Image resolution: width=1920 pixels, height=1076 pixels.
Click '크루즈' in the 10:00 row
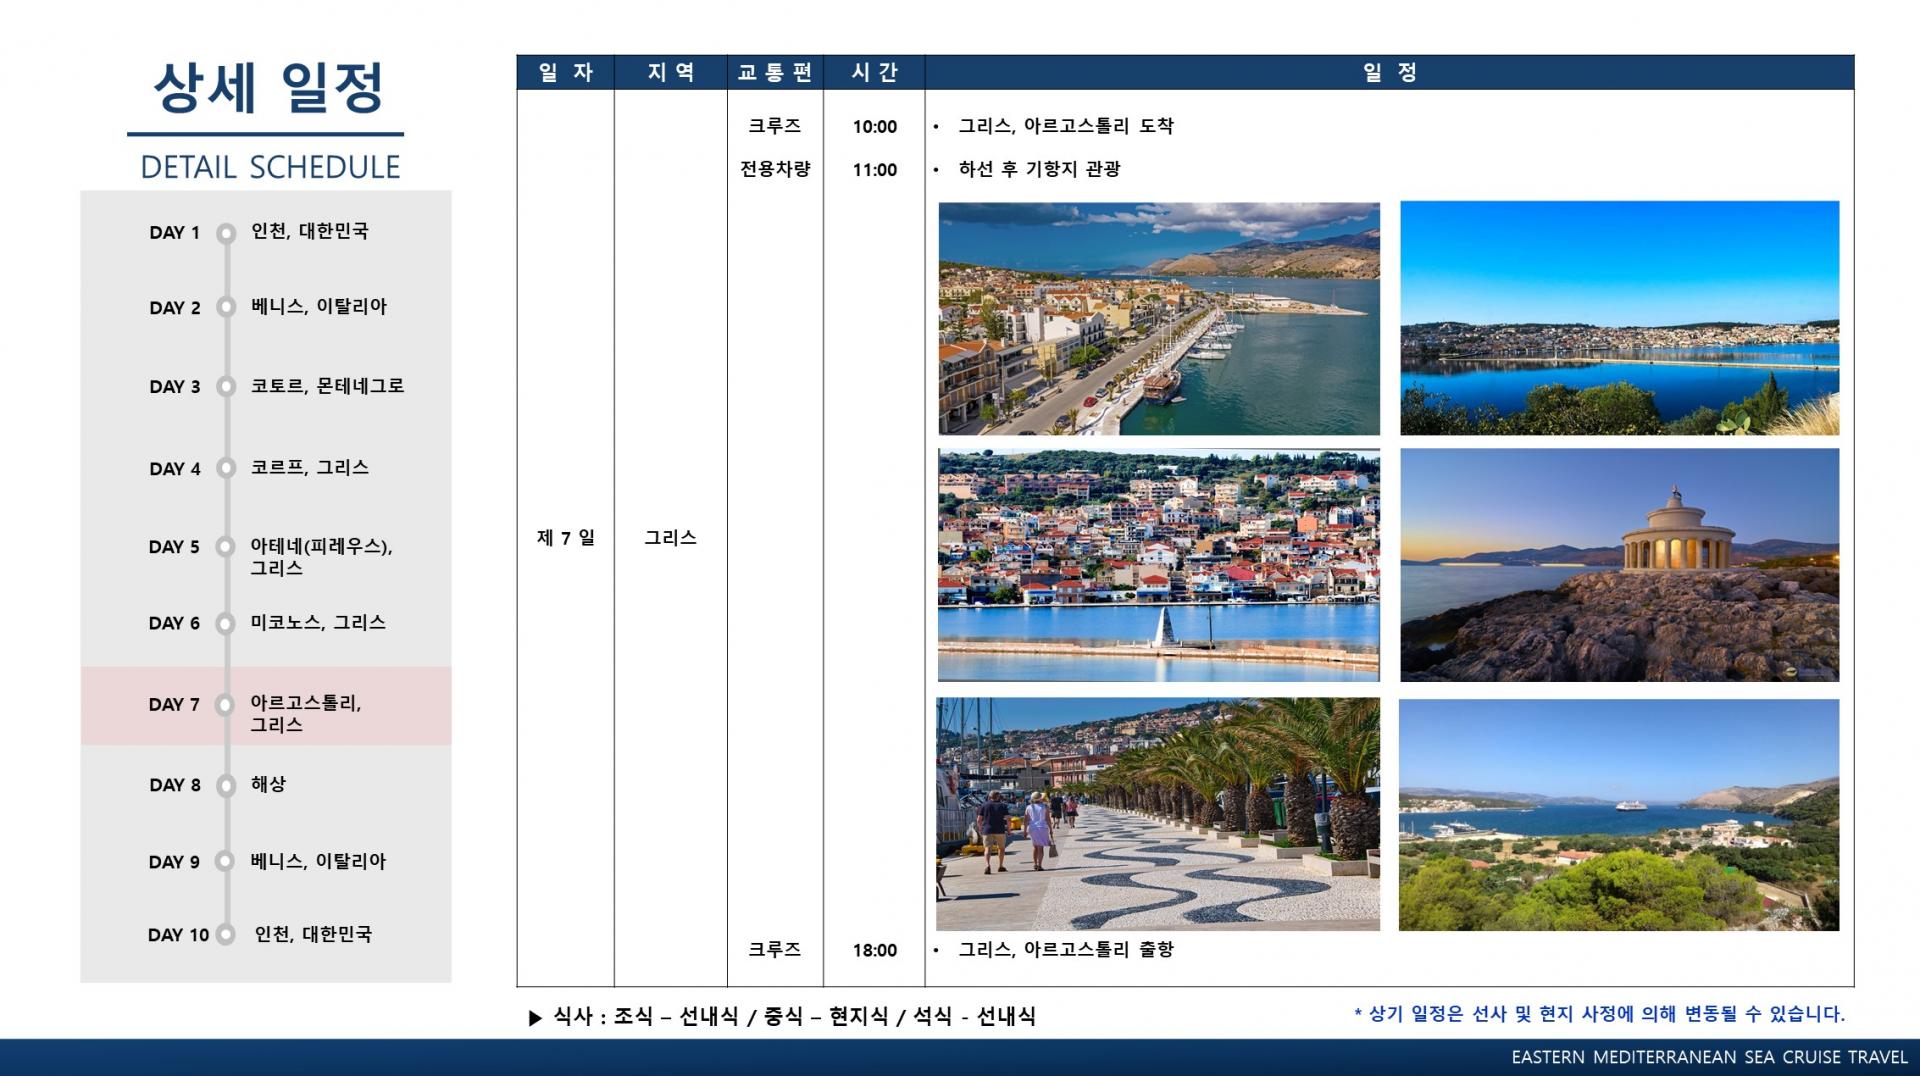point(775,126)
